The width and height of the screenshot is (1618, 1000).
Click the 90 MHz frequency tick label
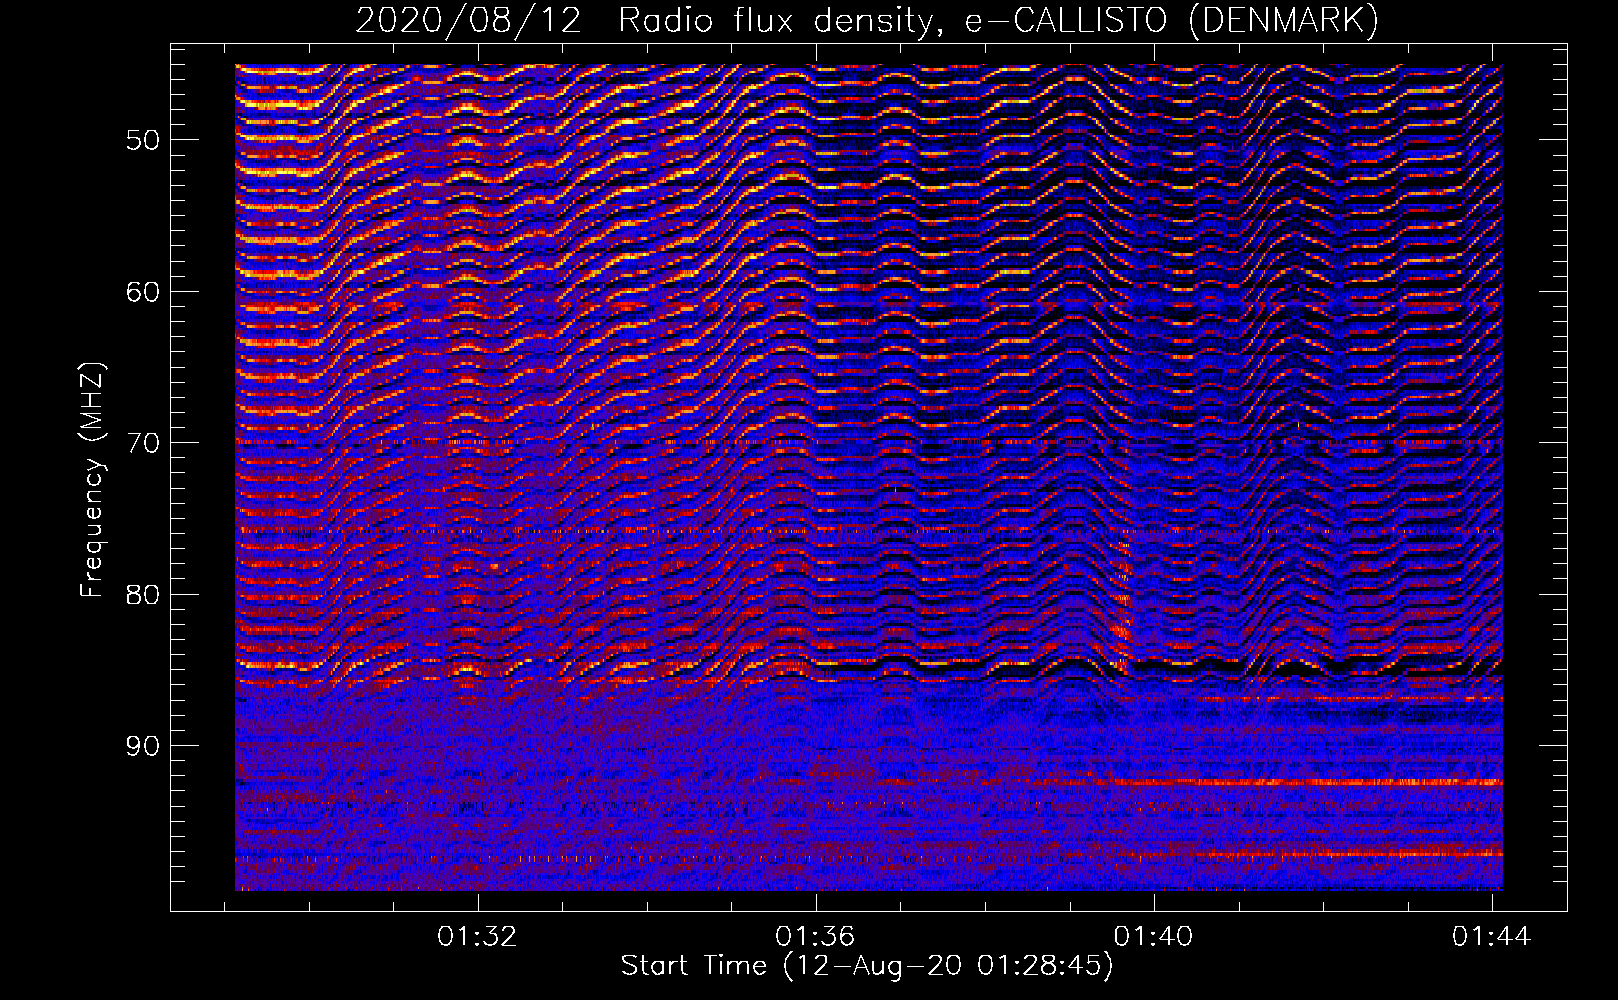point(143,747)
